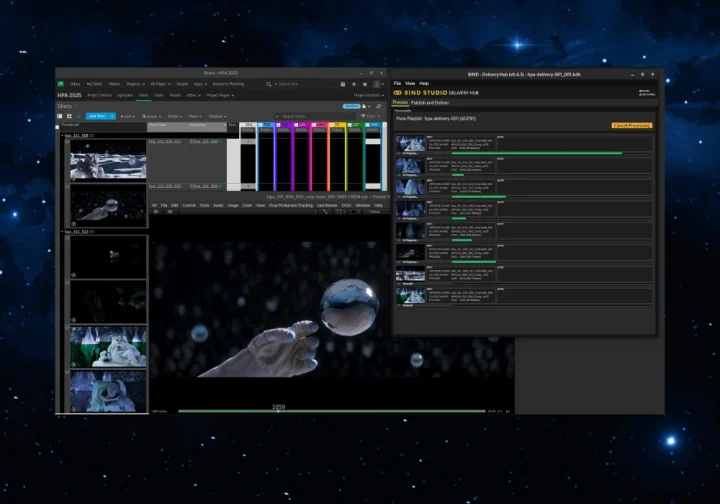720x504 pixels.
Task: Open My Tasks in Flow top navigation
Action: click(94, 84)
